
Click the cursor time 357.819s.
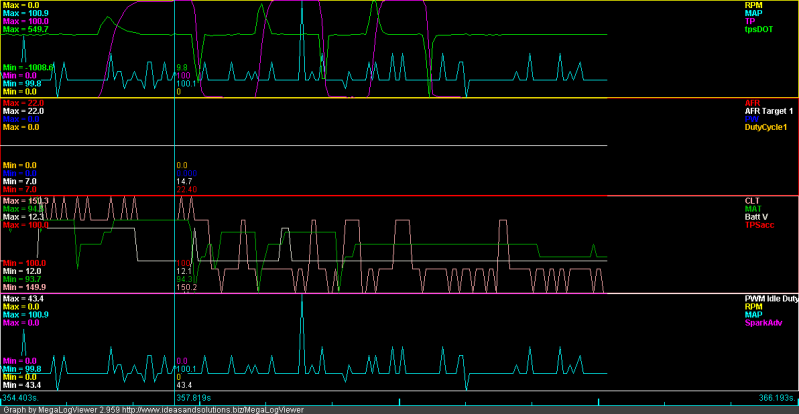pos(194,397)
